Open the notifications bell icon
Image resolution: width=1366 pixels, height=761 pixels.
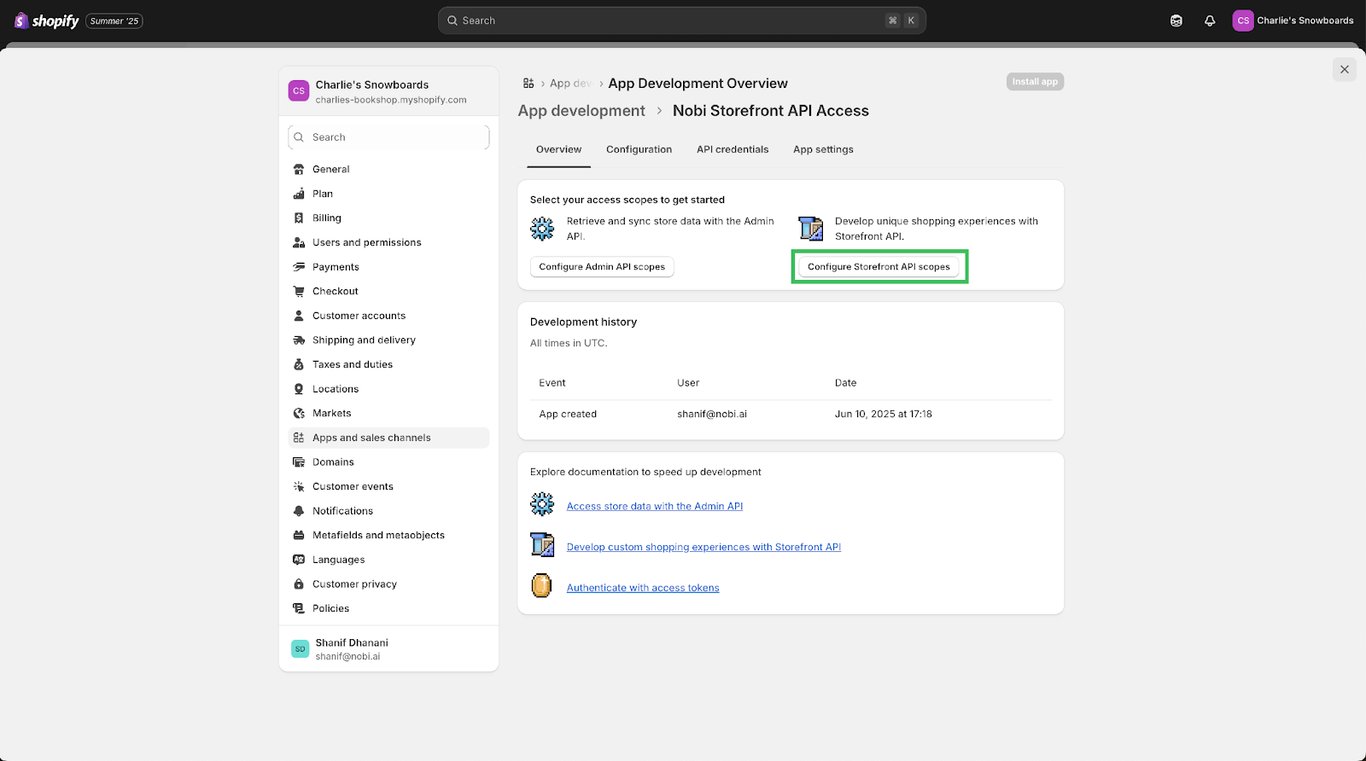coord(1210,21)
